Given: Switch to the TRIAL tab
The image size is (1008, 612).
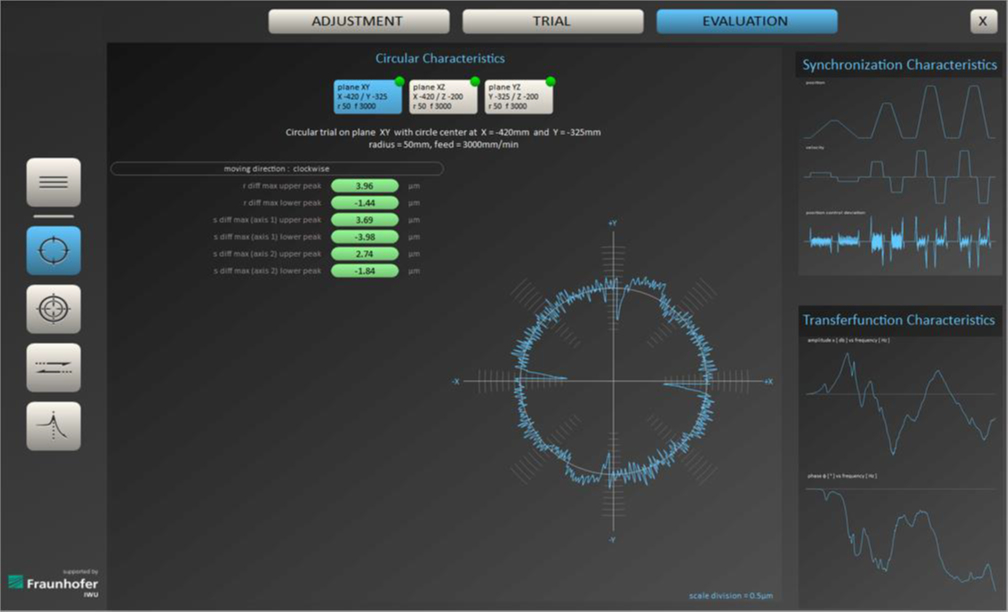Looking at the screenshot, I should click(x=552, y=21).
